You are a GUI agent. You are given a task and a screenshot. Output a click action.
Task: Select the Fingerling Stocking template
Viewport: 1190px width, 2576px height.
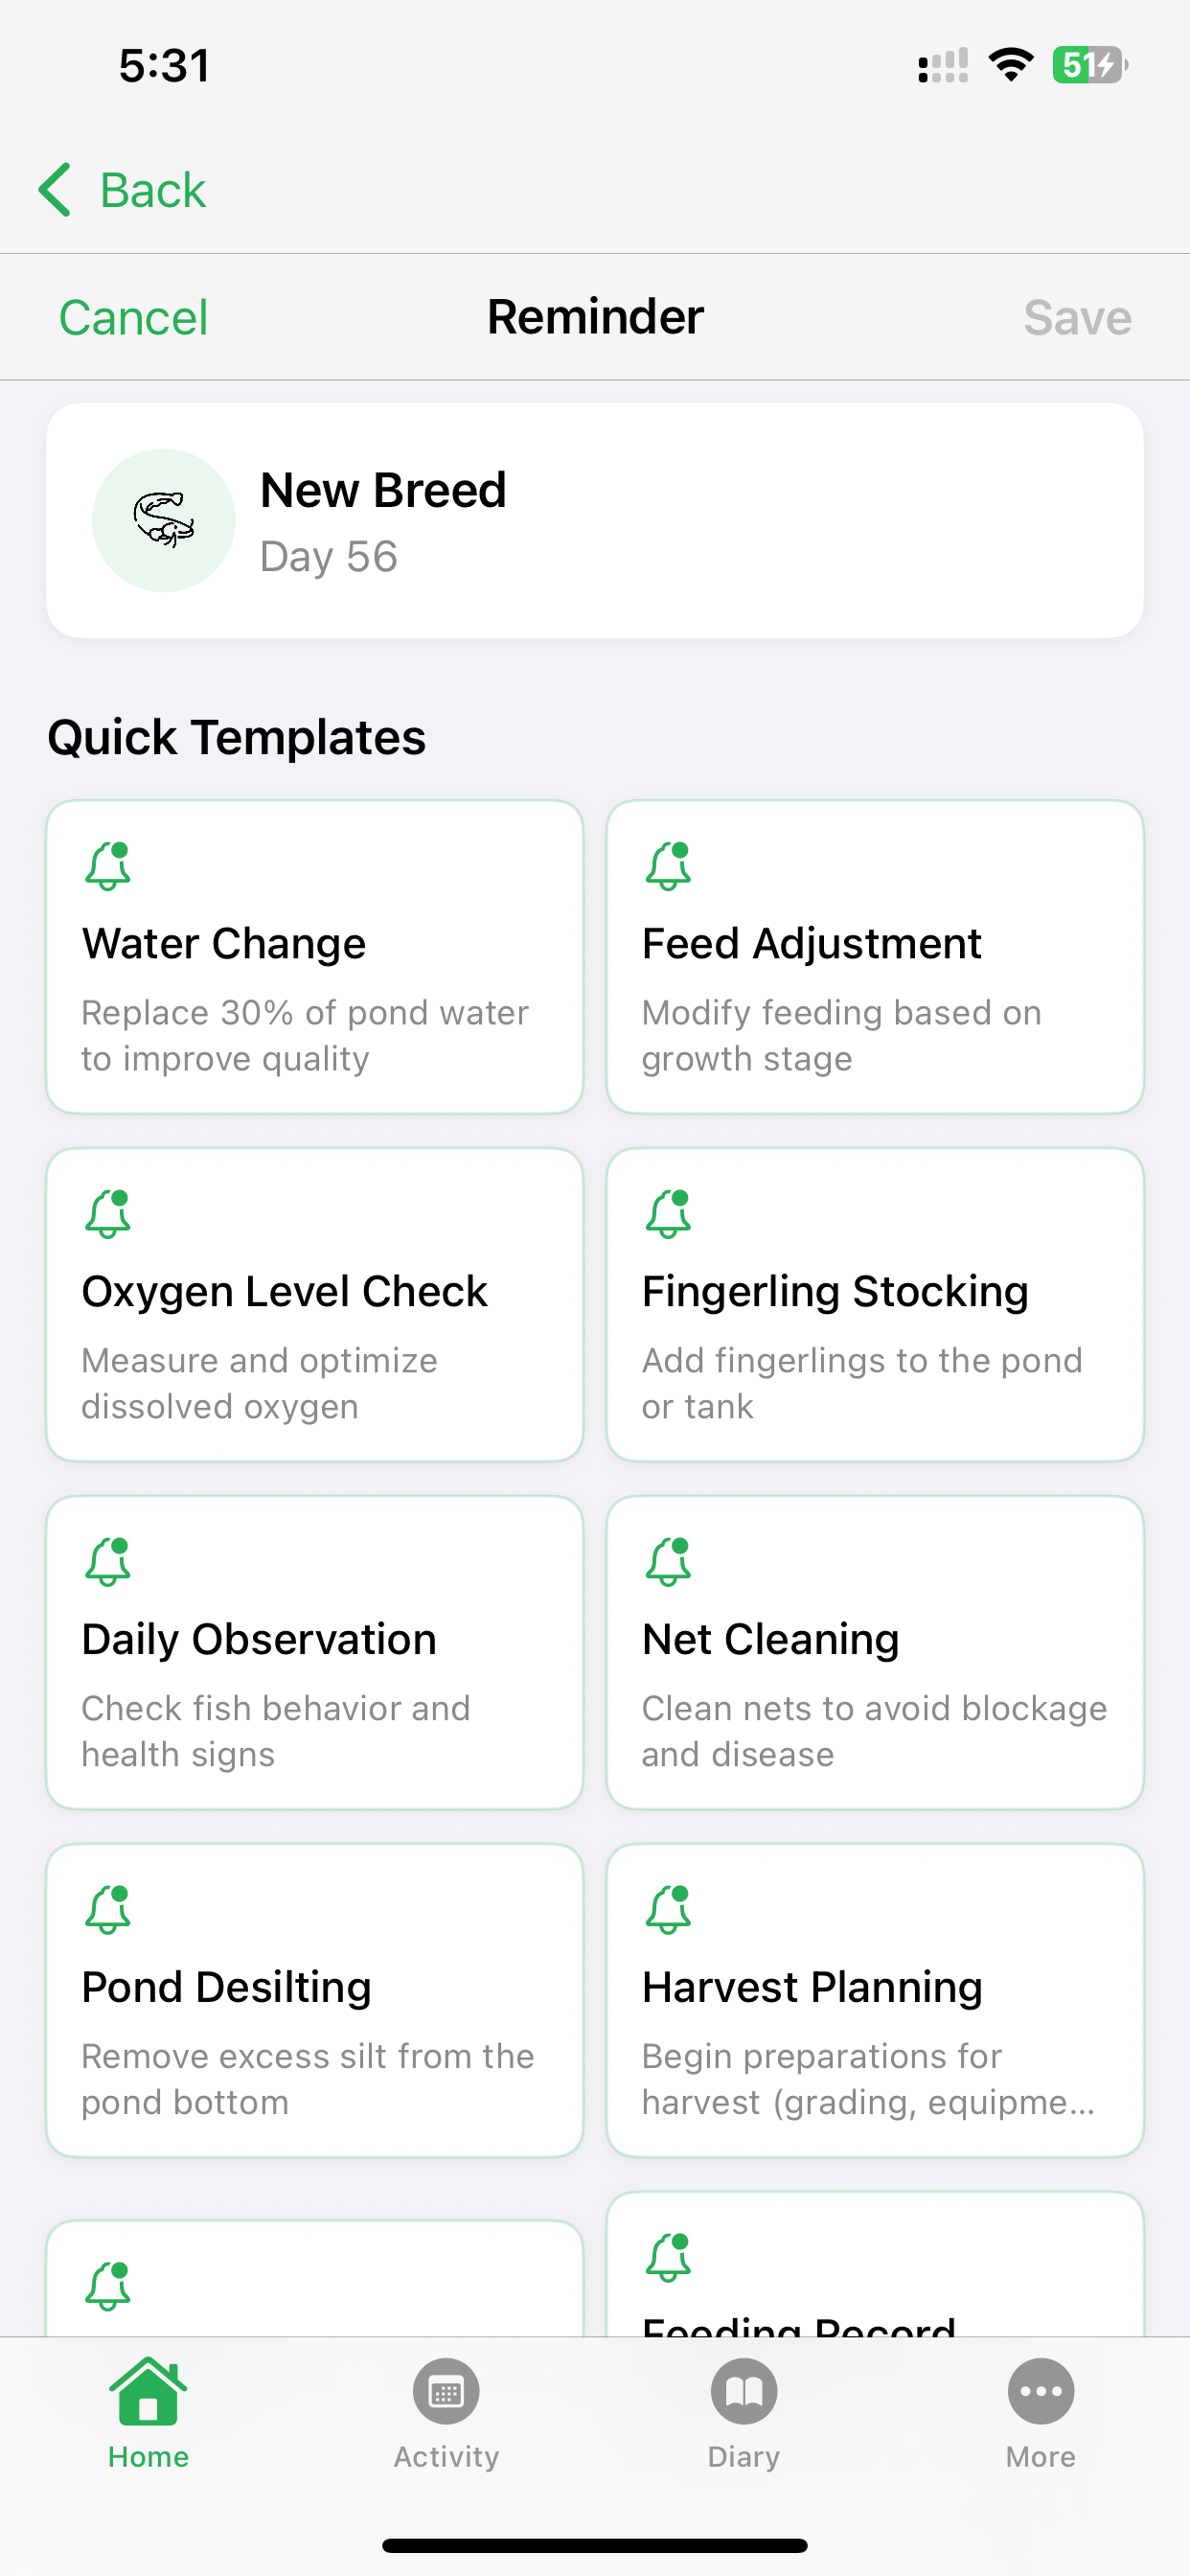[875, 1304]
